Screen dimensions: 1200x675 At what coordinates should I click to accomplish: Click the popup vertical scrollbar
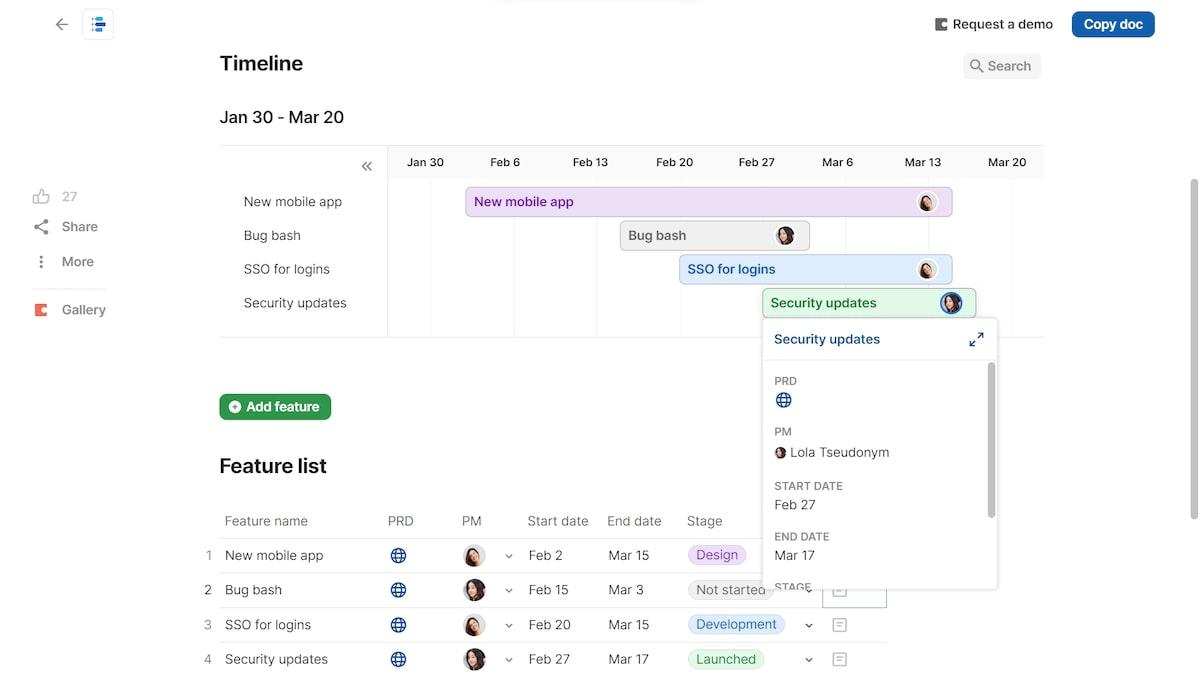(991, 440)
